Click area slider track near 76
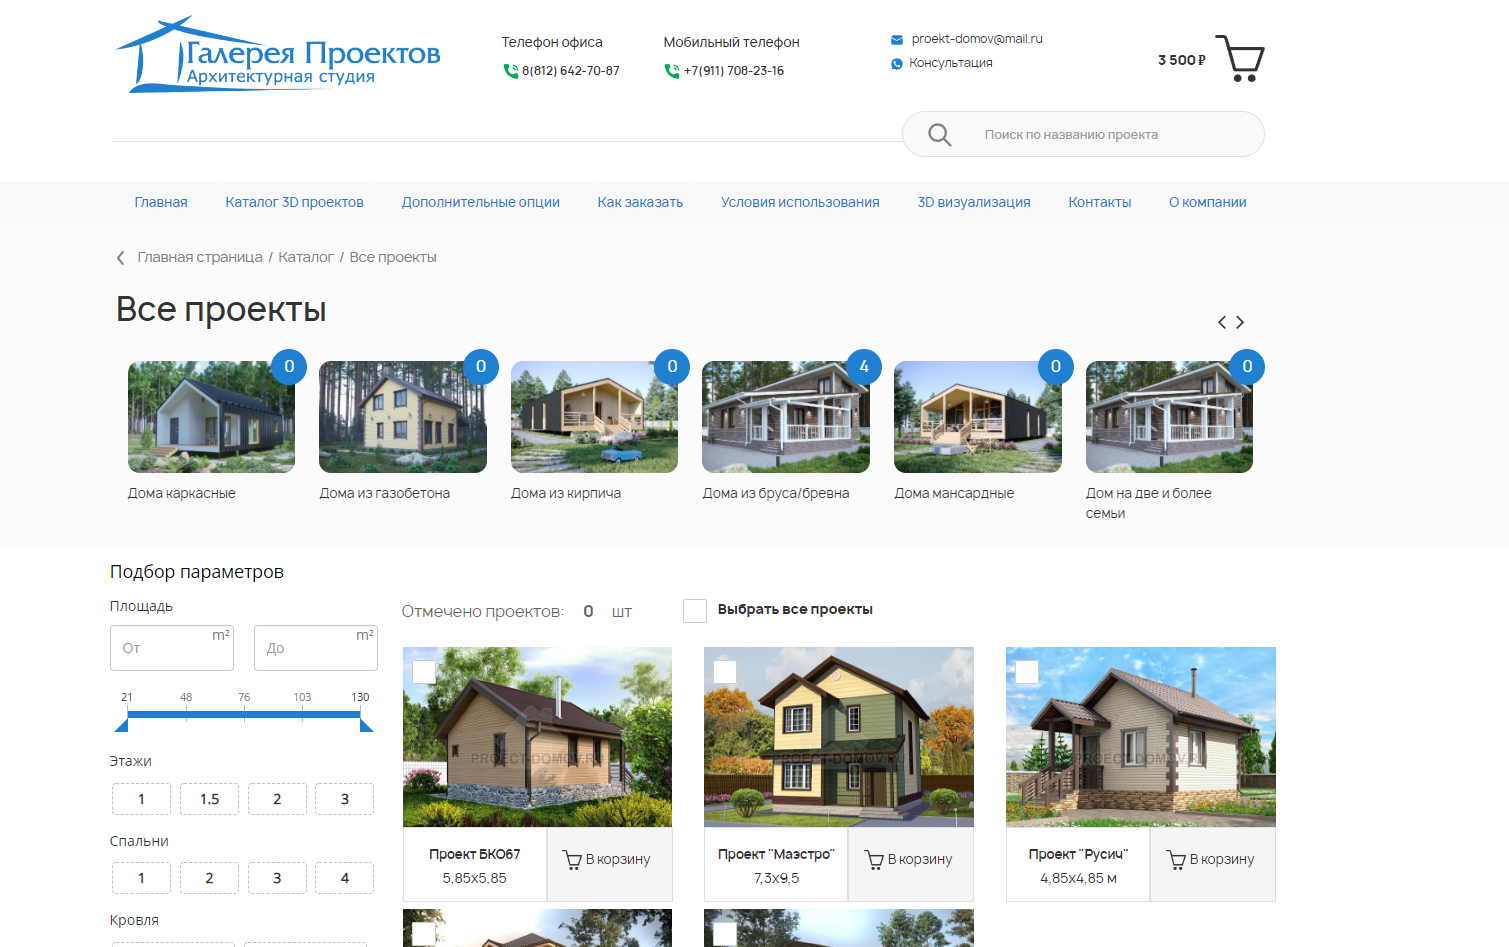This screenshot has height=947, width=1509. click(x=244, y=715)
